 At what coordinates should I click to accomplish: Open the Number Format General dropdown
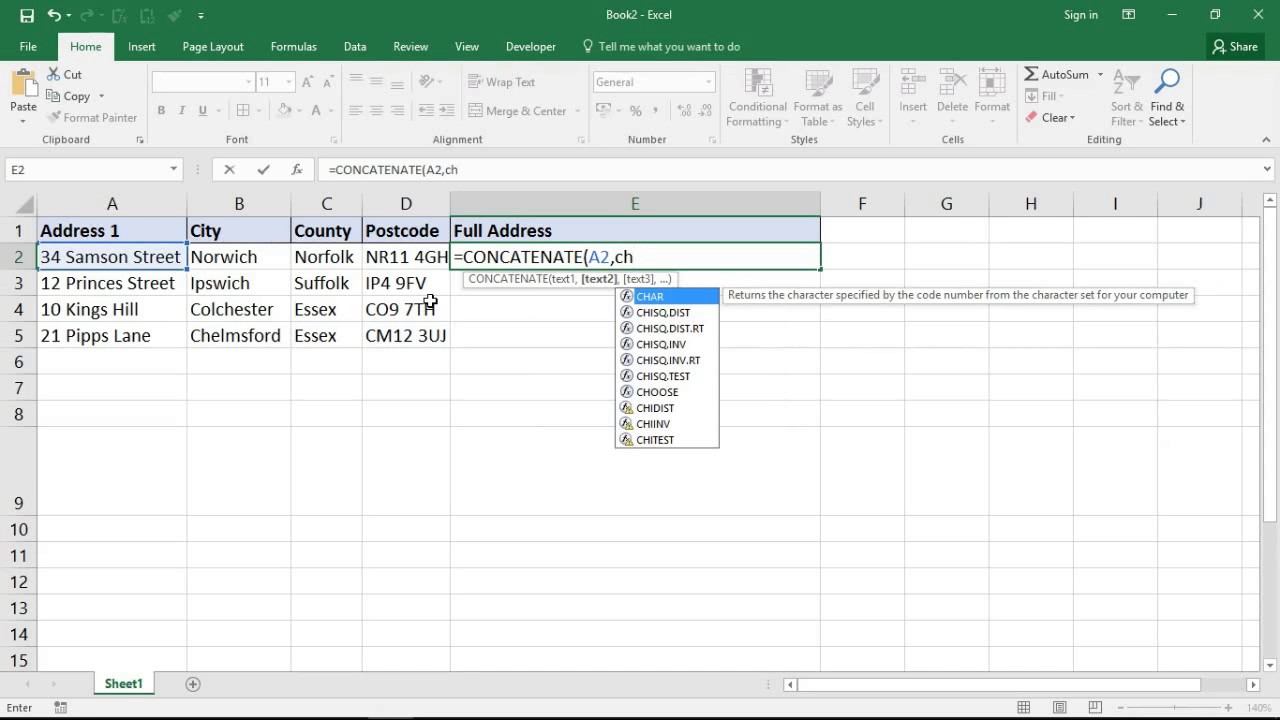709,82
